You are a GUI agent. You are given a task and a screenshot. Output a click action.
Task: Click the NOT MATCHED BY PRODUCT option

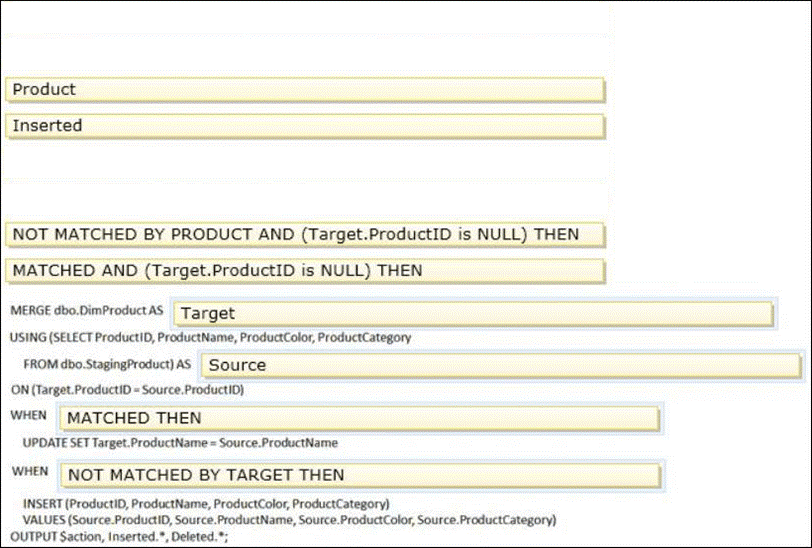point(305,234)
